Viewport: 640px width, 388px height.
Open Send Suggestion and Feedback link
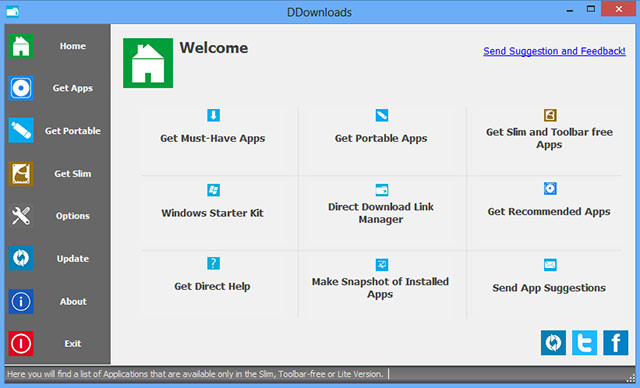(554, 51)
